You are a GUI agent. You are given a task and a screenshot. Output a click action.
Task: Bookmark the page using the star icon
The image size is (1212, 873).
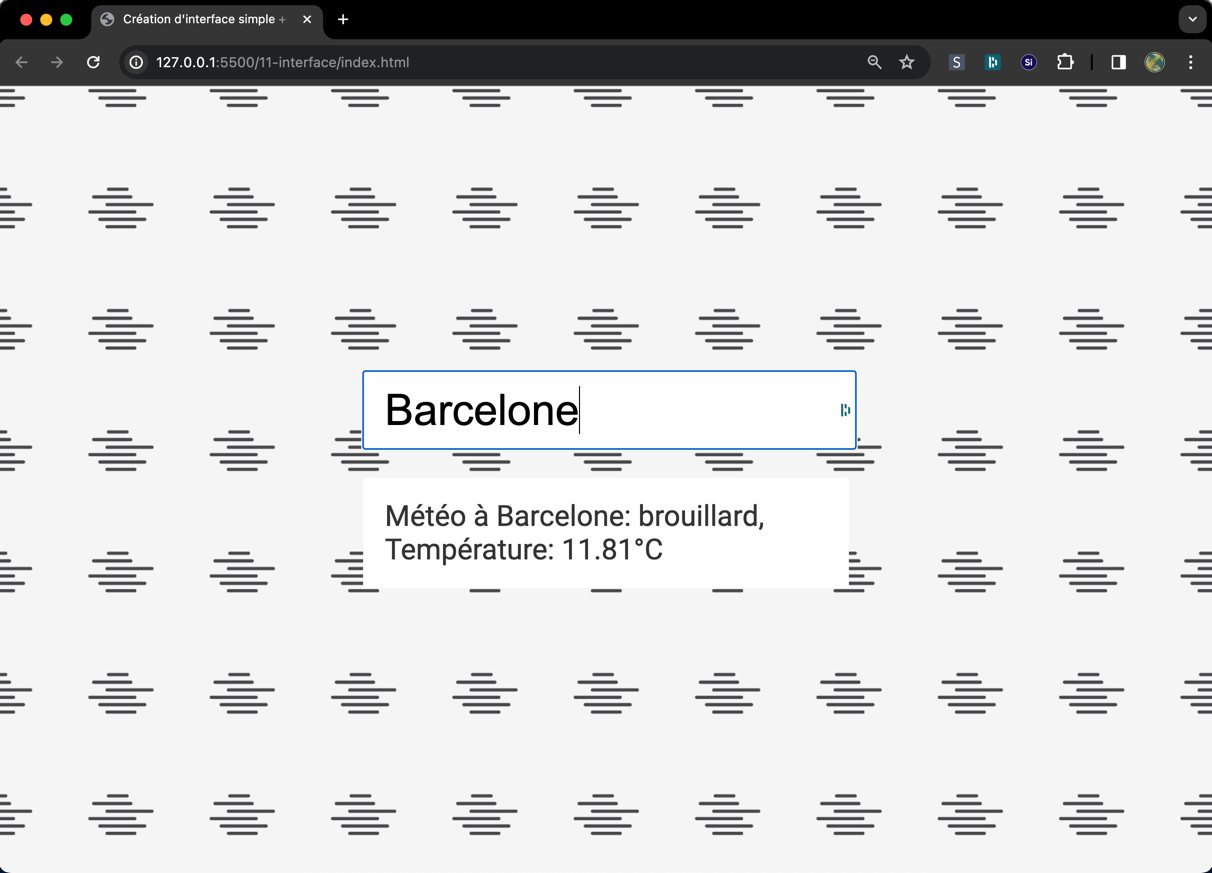coord(906,62)
